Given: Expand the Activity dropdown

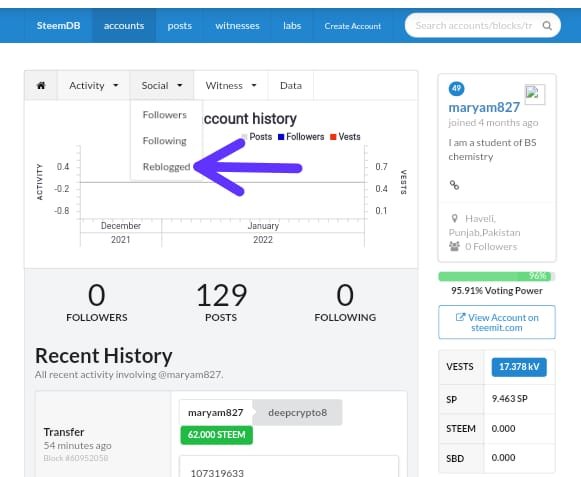Looking at the screenshot, I should pos(93,86).
